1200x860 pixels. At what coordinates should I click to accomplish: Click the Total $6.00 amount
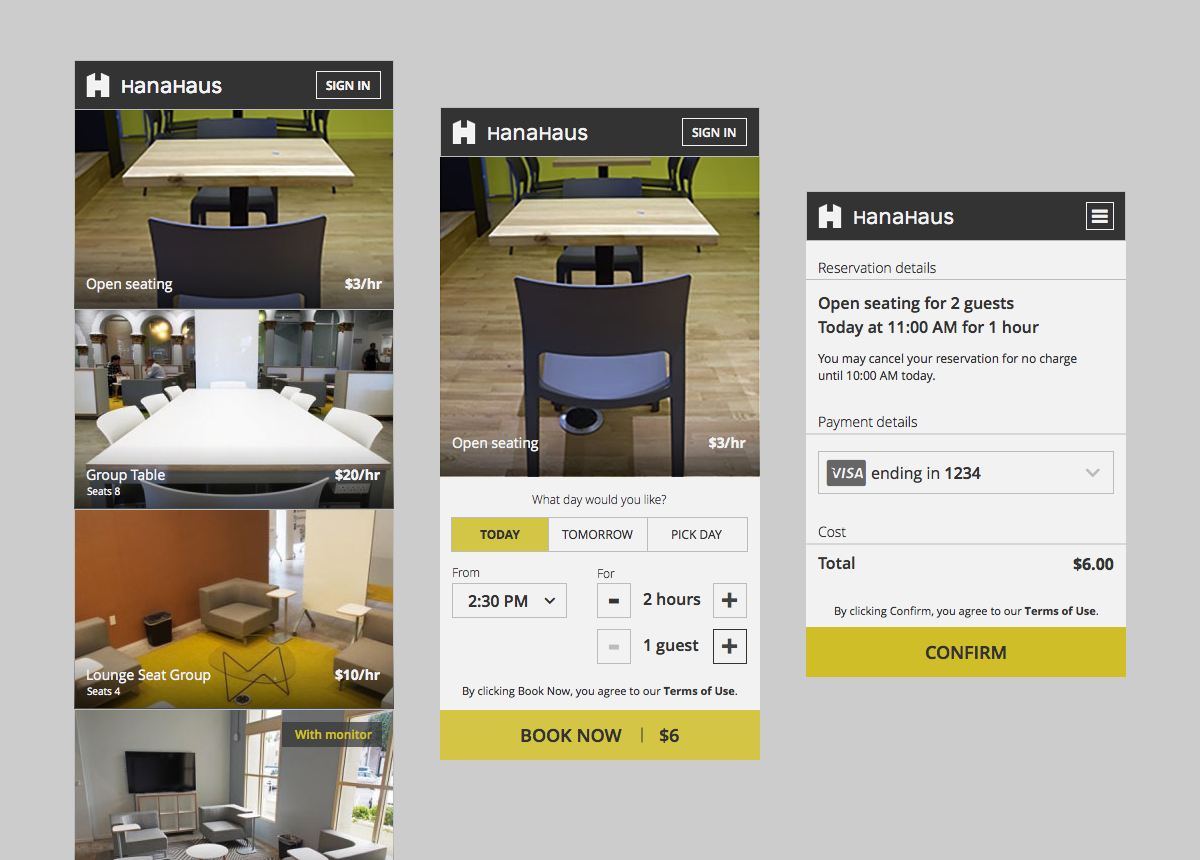[x=1093, y=564]
